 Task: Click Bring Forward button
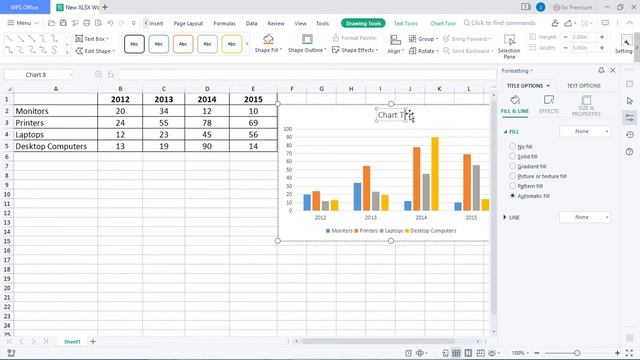click(x=467, y=39)
